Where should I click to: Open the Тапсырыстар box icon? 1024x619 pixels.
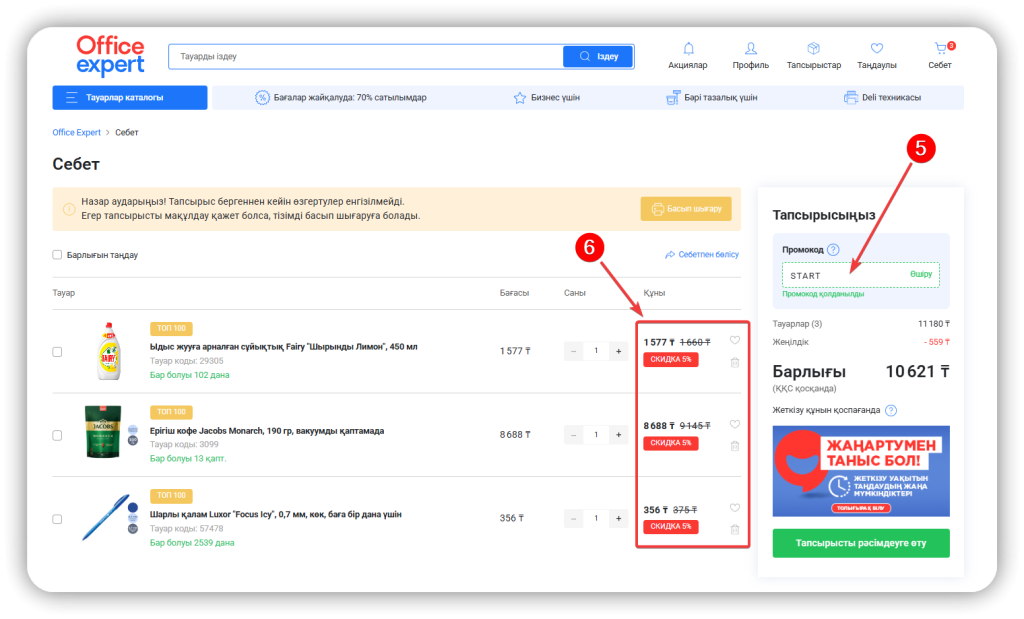[813, 49]
